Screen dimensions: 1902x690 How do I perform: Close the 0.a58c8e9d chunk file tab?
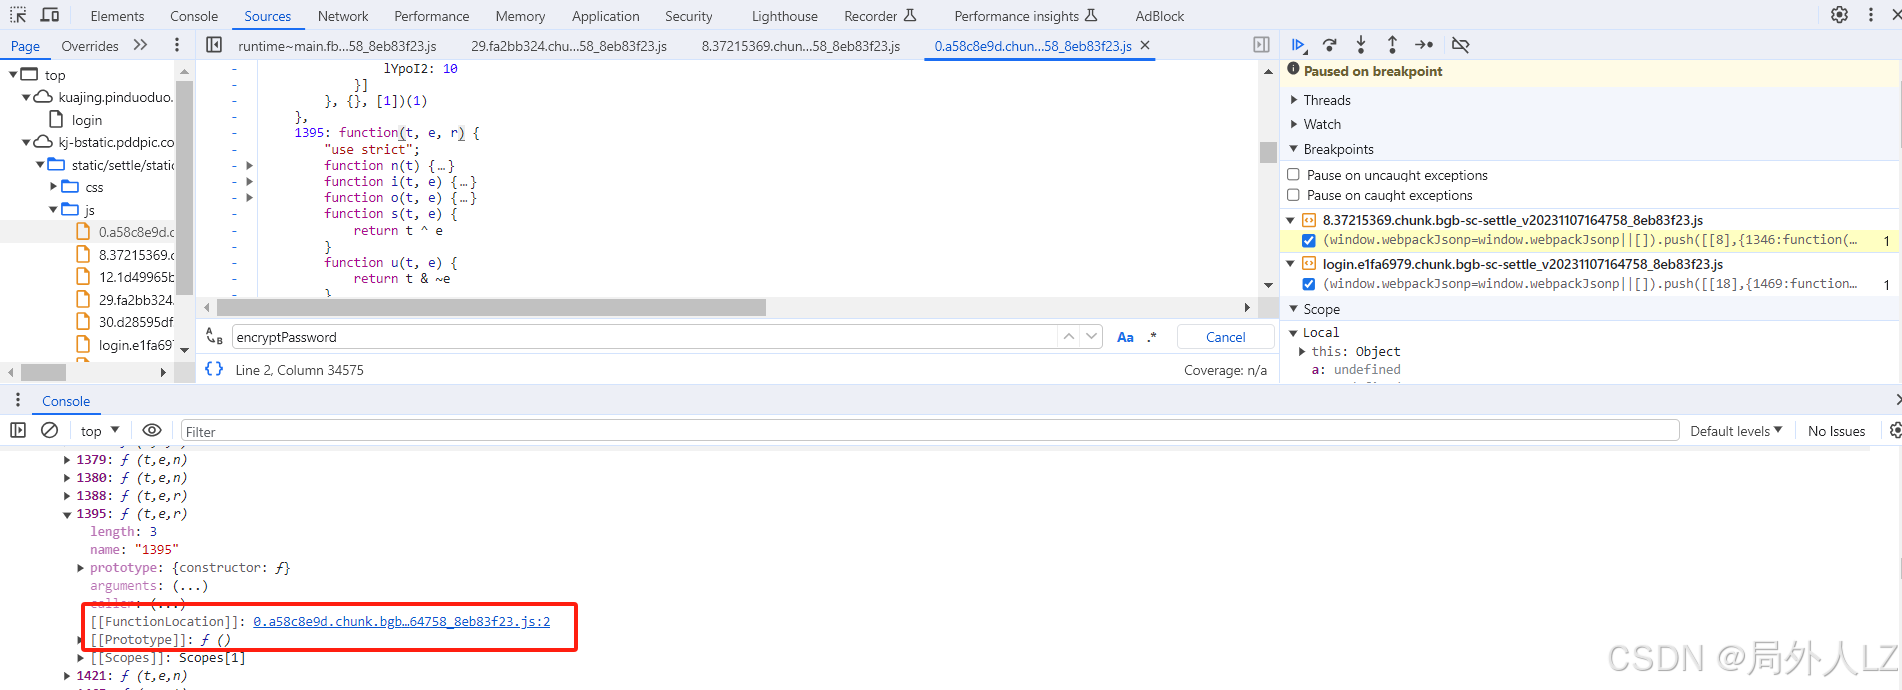pos(1145,45)
